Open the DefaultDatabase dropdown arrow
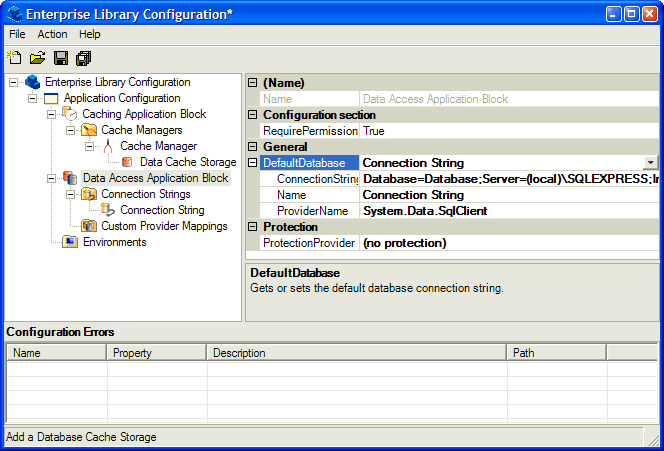 coord(650,163)
